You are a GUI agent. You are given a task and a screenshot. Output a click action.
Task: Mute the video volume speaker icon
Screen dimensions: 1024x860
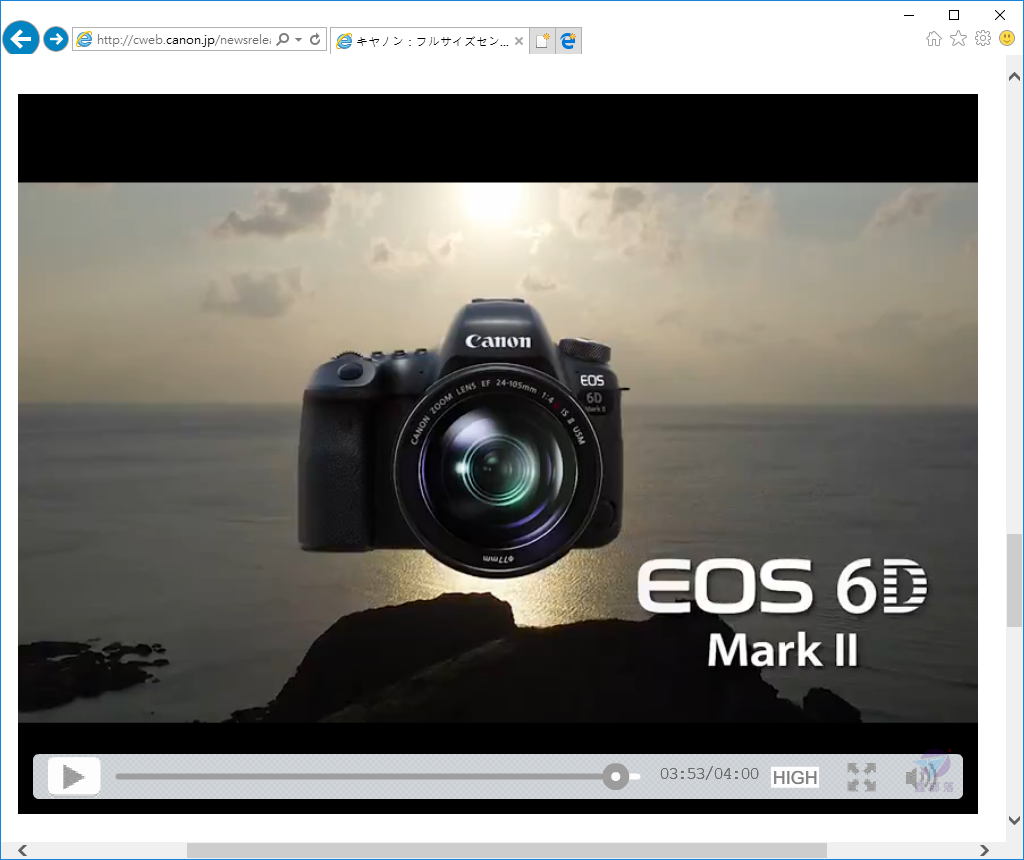[921, 777]
